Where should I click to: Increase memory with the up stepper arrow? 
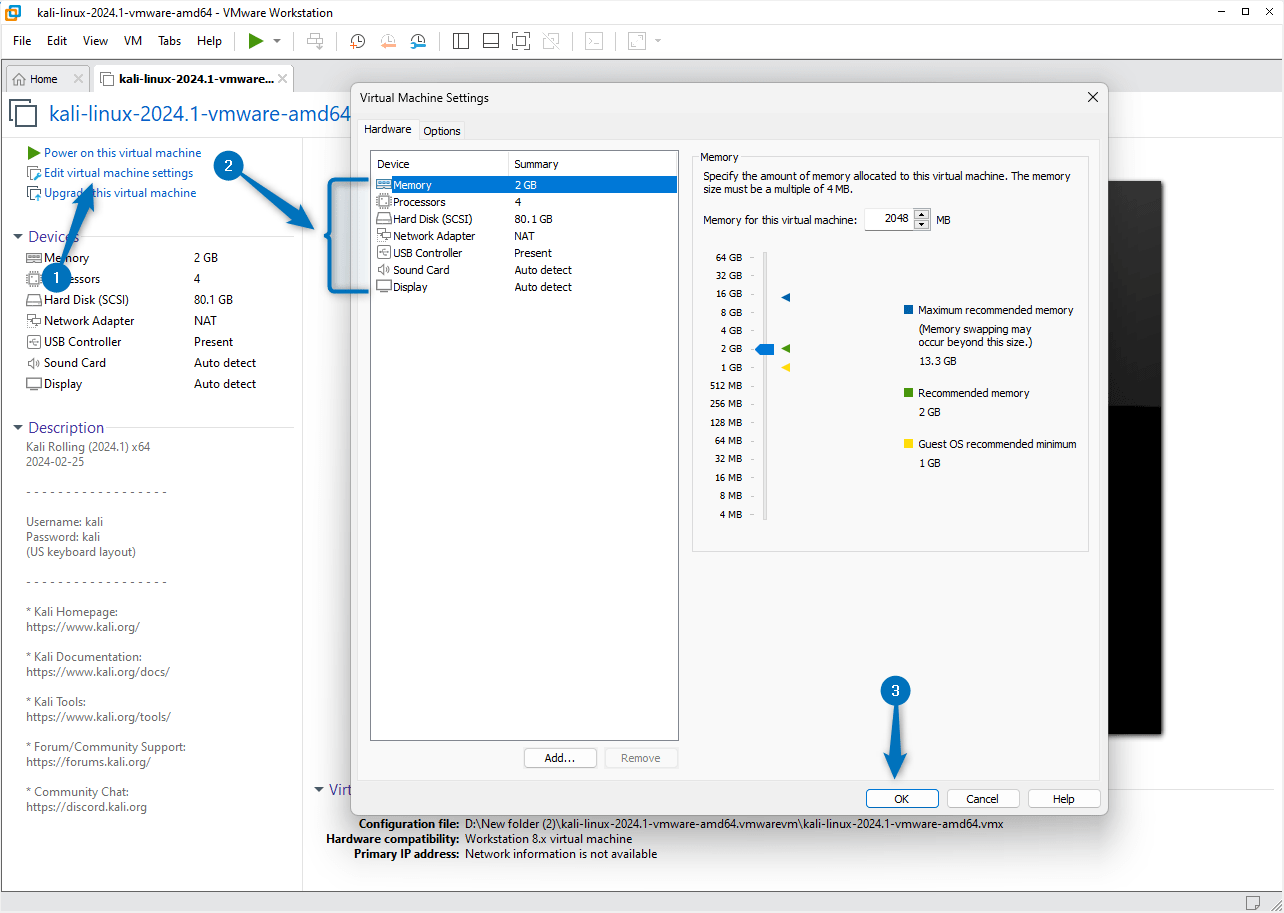(922, 214)
